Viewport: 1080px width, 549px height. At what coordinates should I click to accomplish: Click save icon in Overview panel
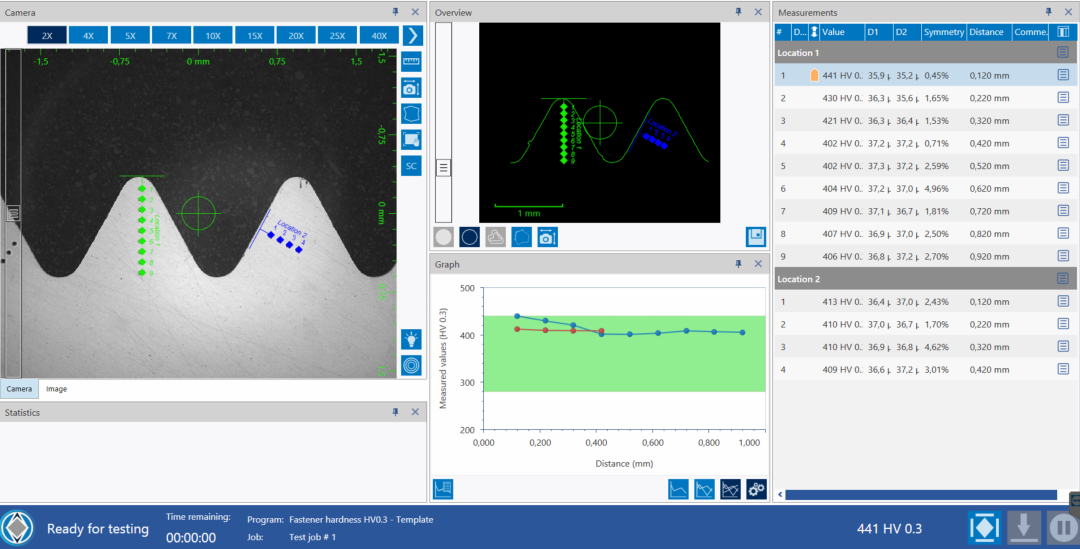[x=756, y=237]
